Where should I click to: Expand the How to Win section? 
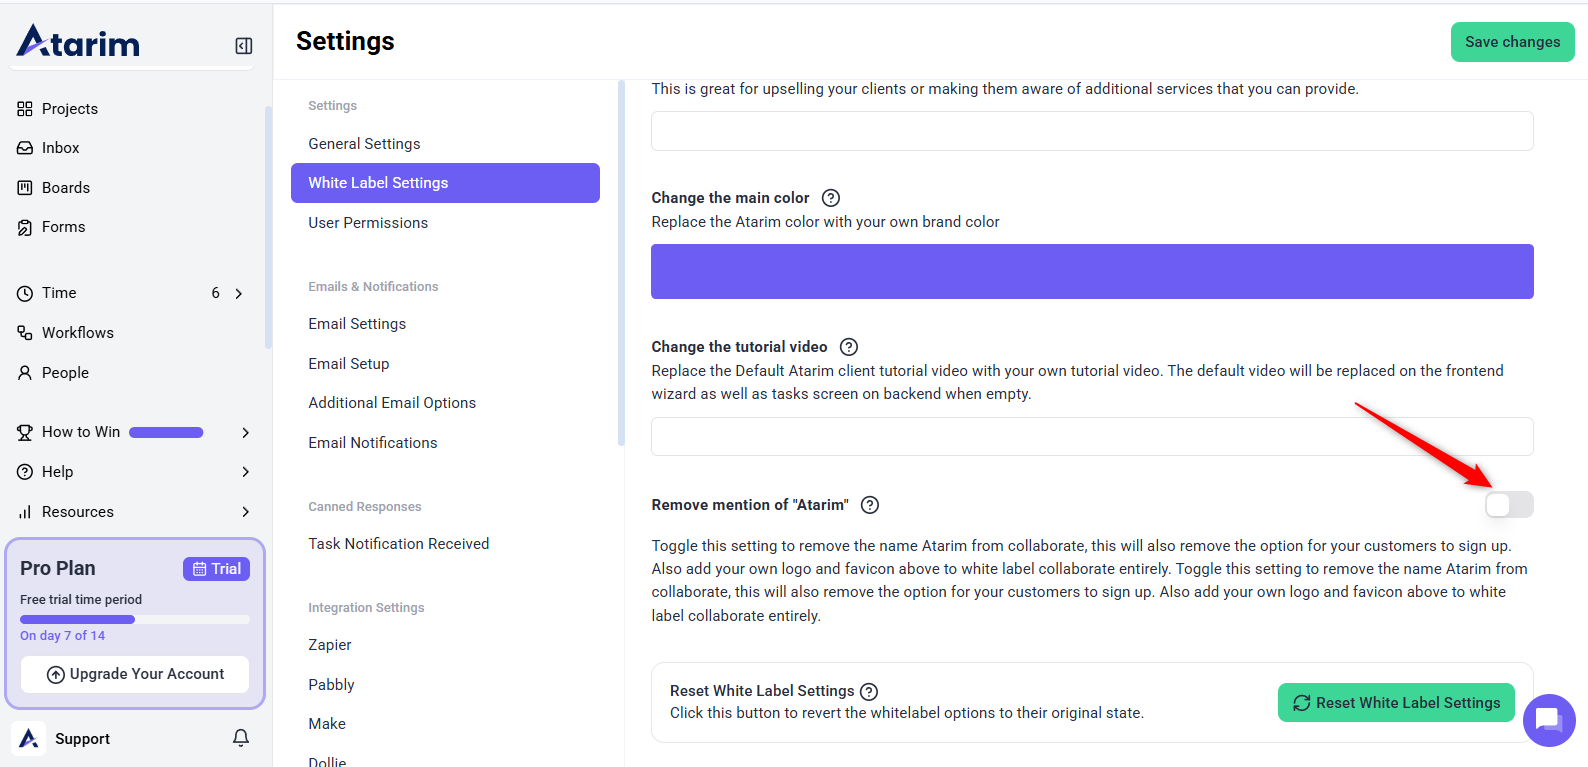tap(245, 432)
